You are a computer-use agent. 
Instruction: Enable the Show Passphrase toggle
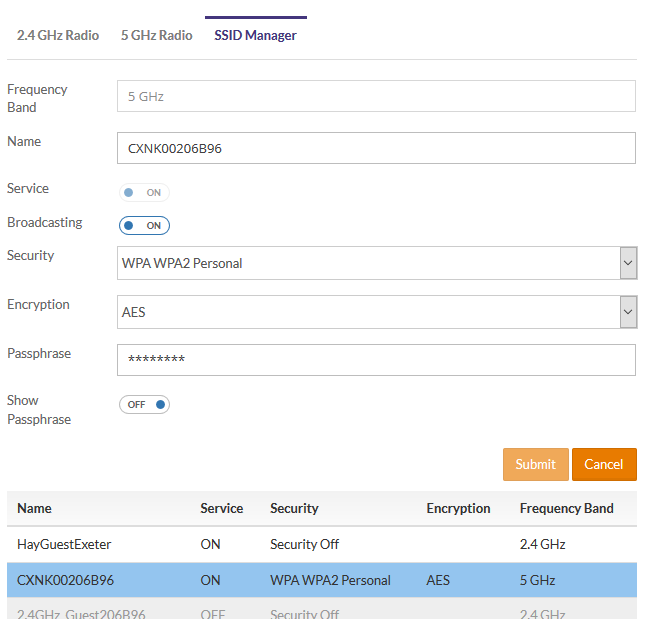coord(144,405)
